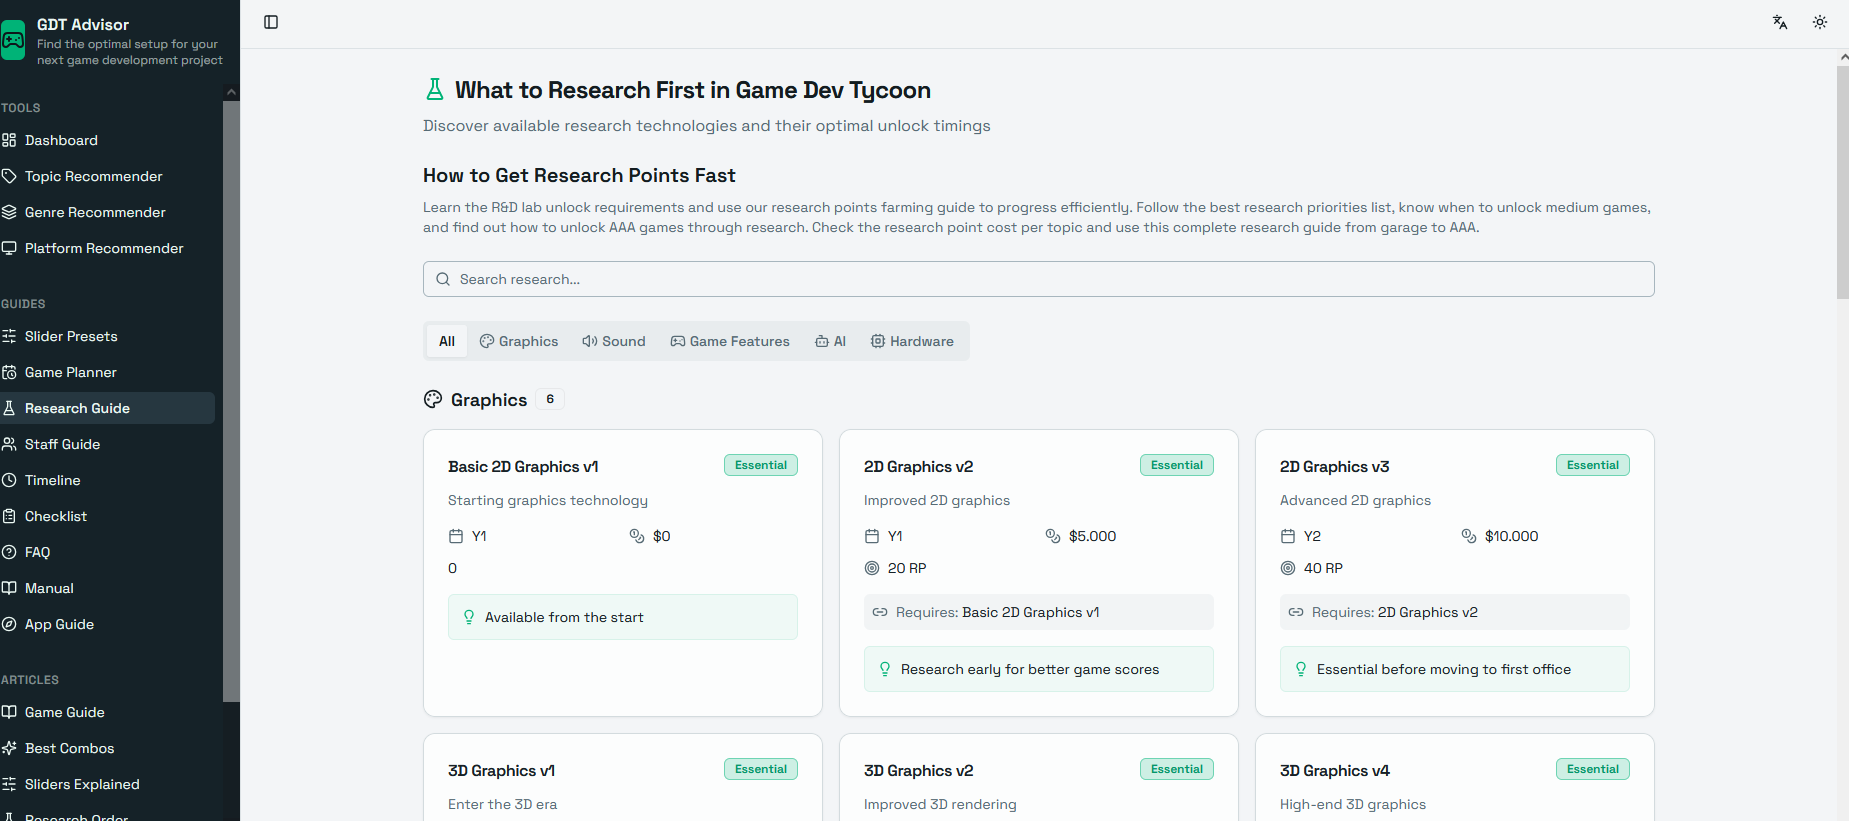Open Timeline guide
The image size is (1849, 821).
point(107,480)
